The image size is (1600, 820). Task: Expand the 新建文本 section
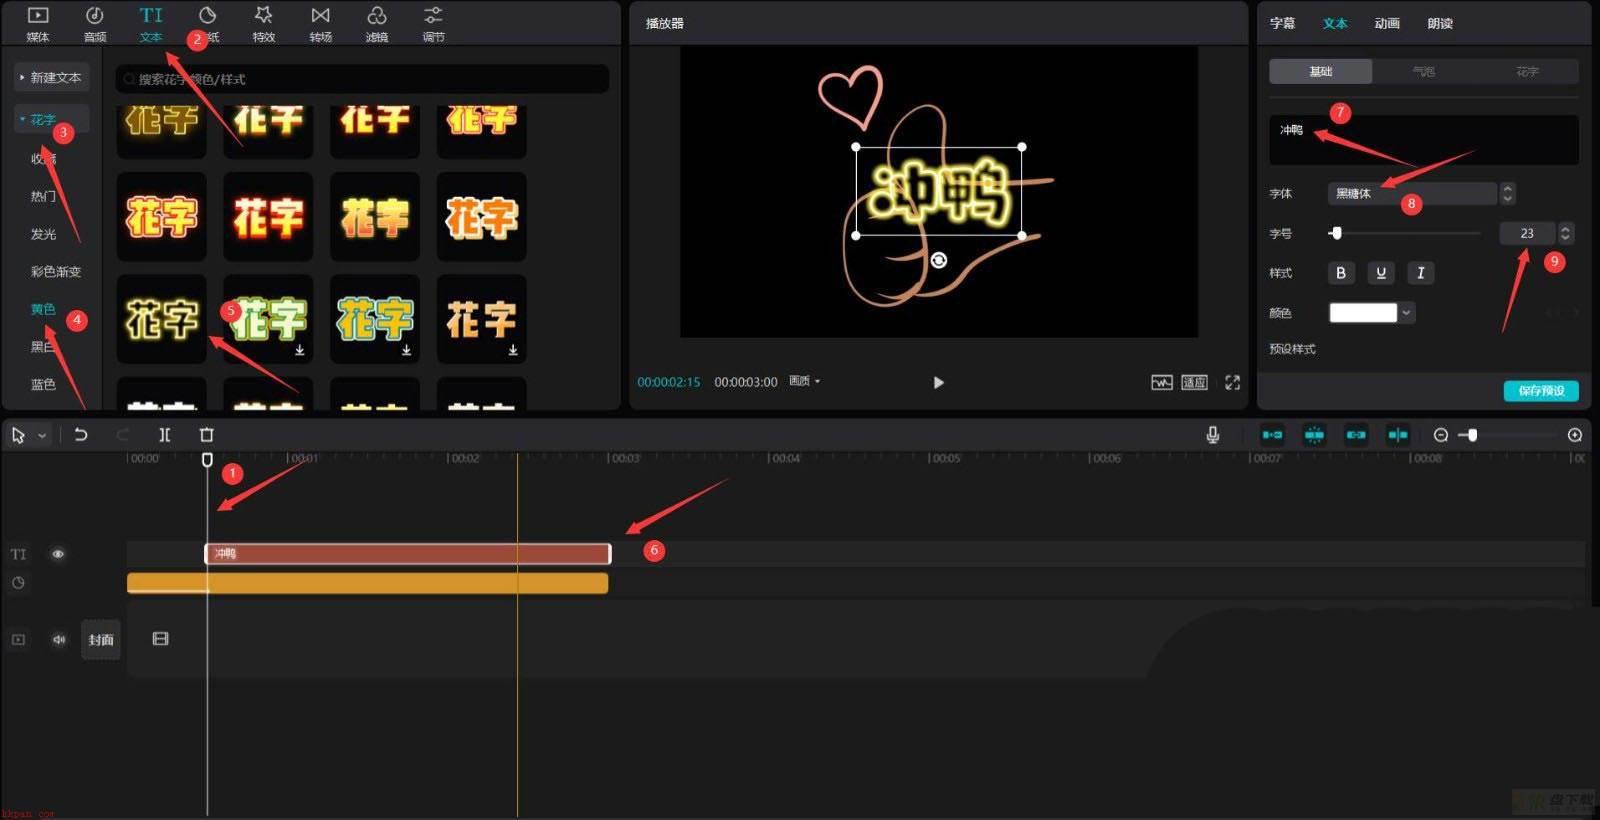click(51, 77)
